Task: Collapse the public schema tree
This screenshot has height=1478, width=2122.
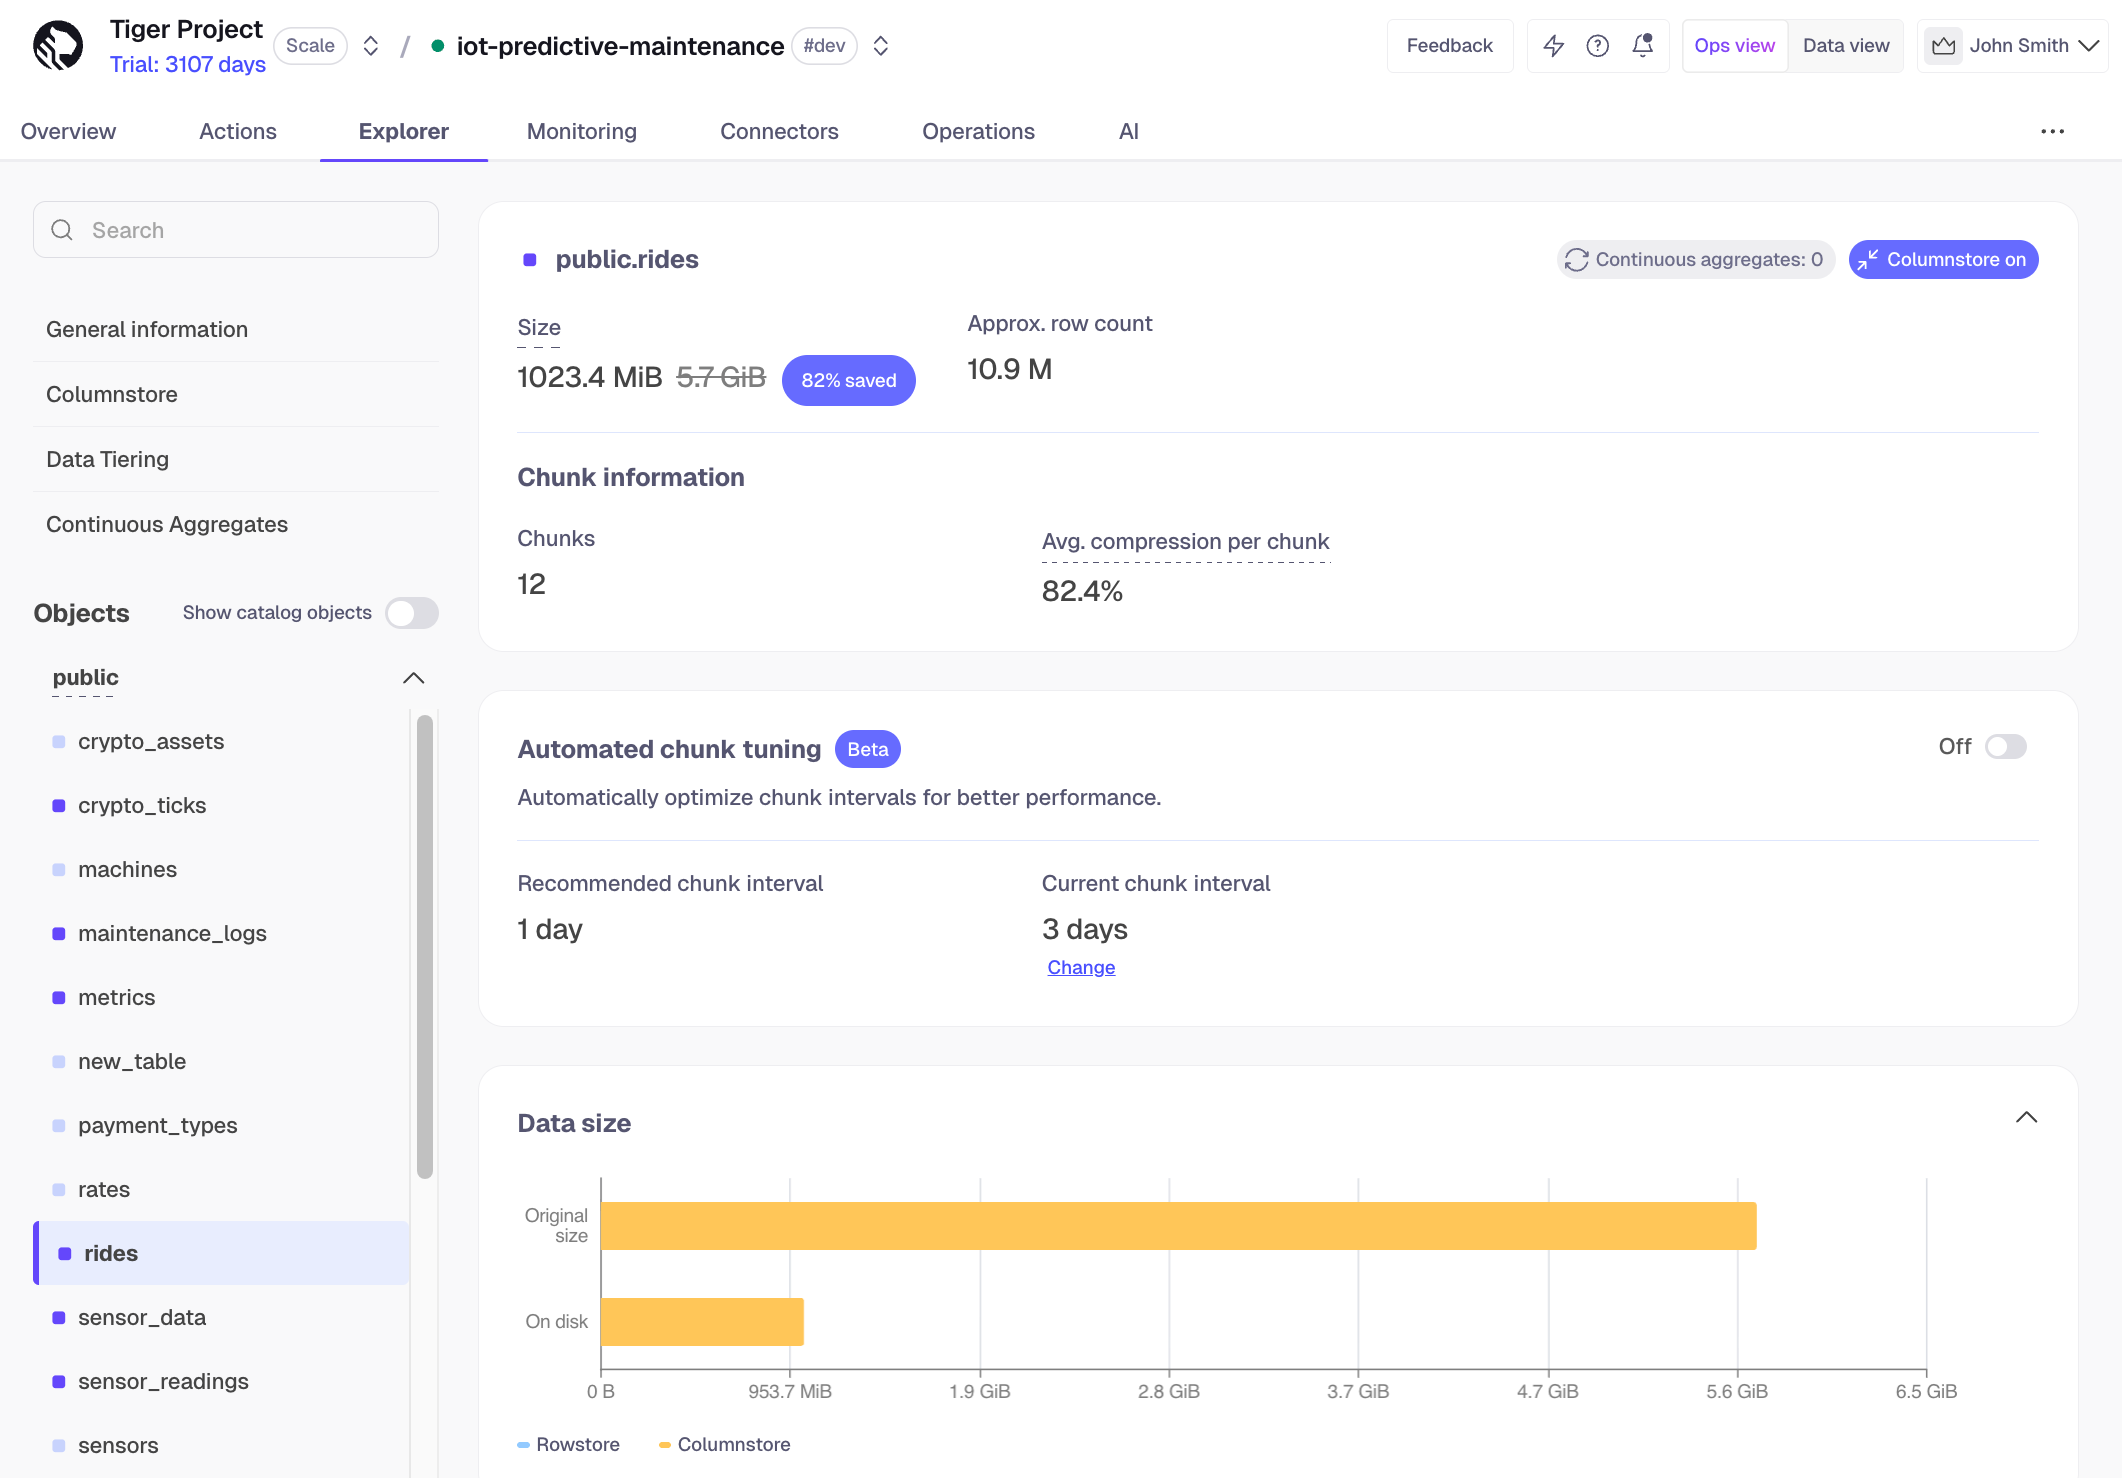Action: [x=413, y=677]
